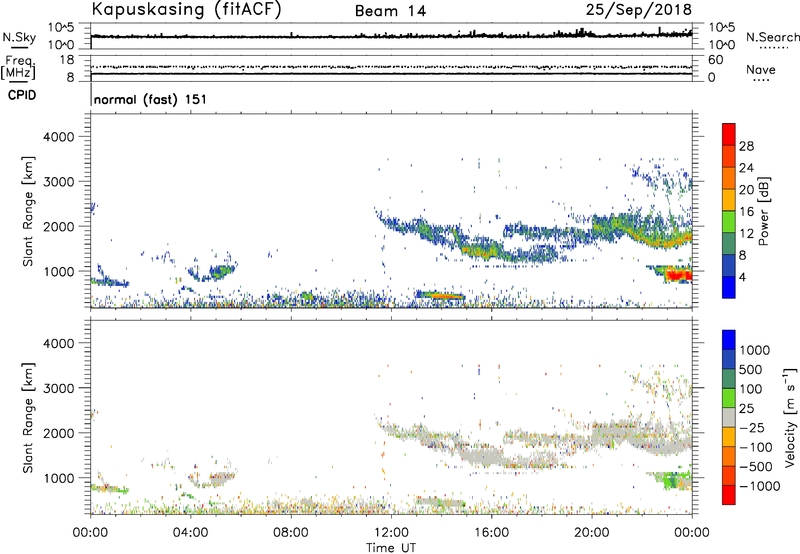Click the velocity panel 'Slant Range [km]' label
The height and width of the screenshot is (554, 800).
pos(29,418)
